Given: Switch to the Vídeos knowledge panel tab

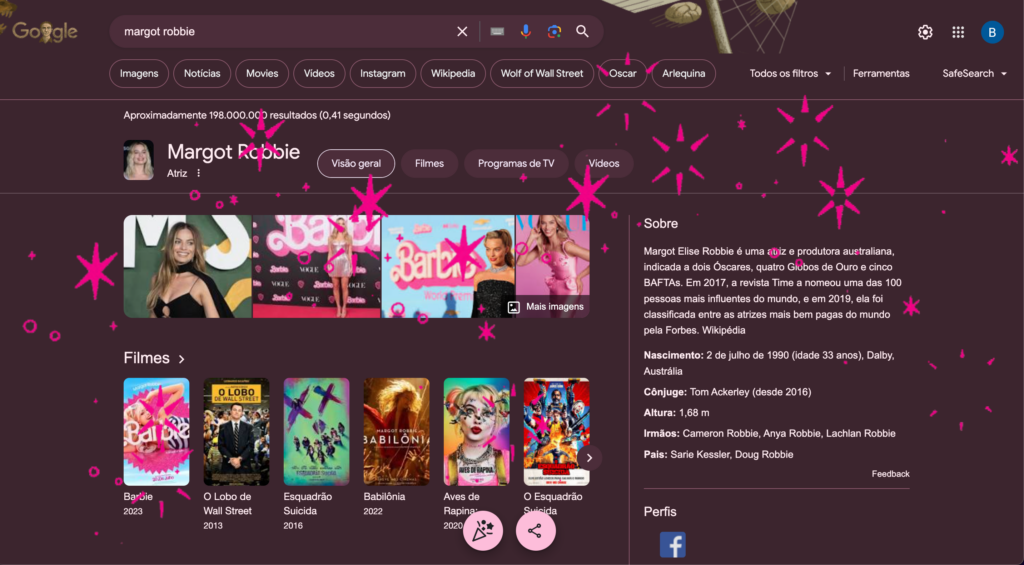Looking at the screenshot, I should coord(604,163).
